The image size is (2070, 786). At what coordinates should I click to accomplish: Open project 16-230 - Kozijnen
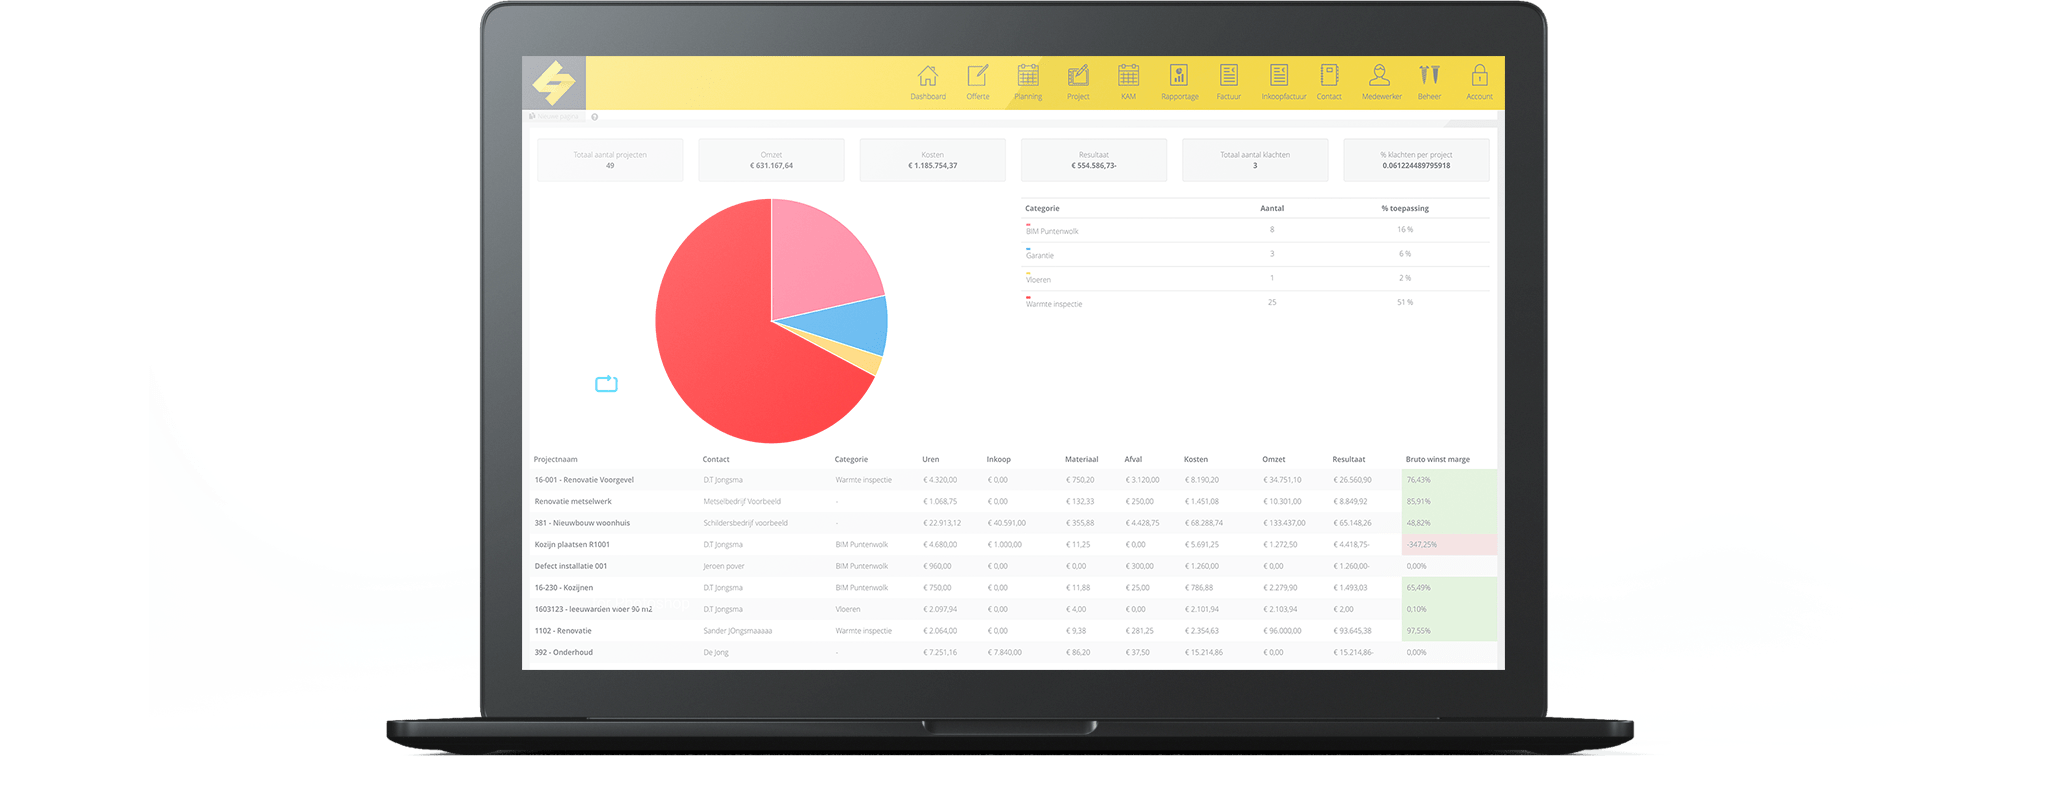click(x=563, y=588)
